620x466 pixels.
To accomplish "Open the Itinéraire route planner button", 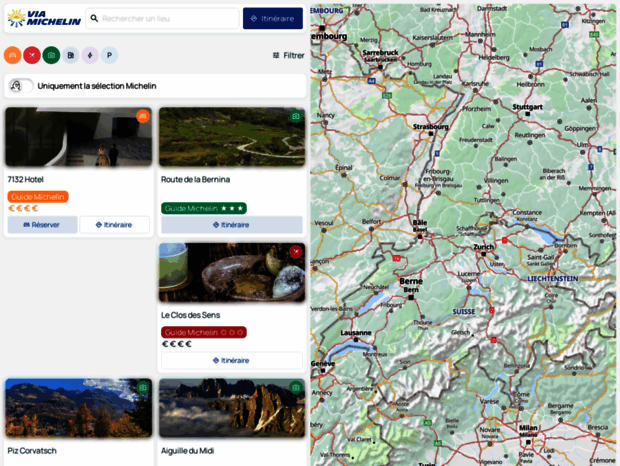I will click(x=273, y=18).
